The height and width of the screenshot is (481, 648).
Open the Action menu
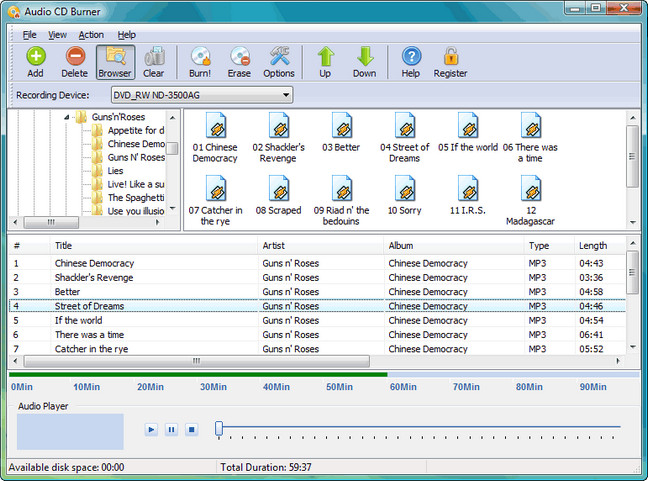coord(91,34)
